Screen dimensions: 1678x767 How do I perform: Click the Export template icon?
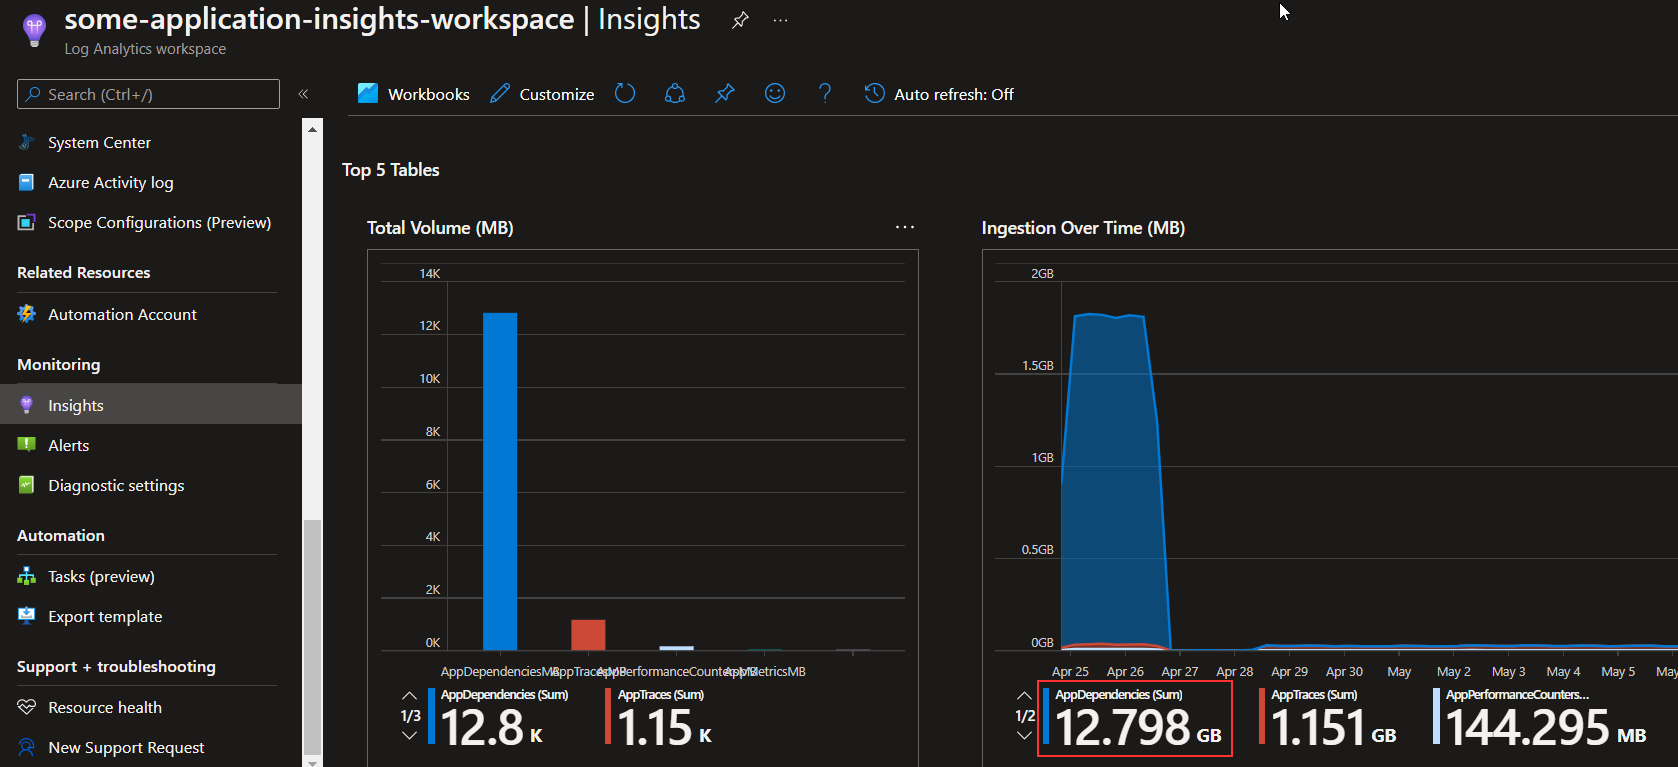tap(27, 616)
